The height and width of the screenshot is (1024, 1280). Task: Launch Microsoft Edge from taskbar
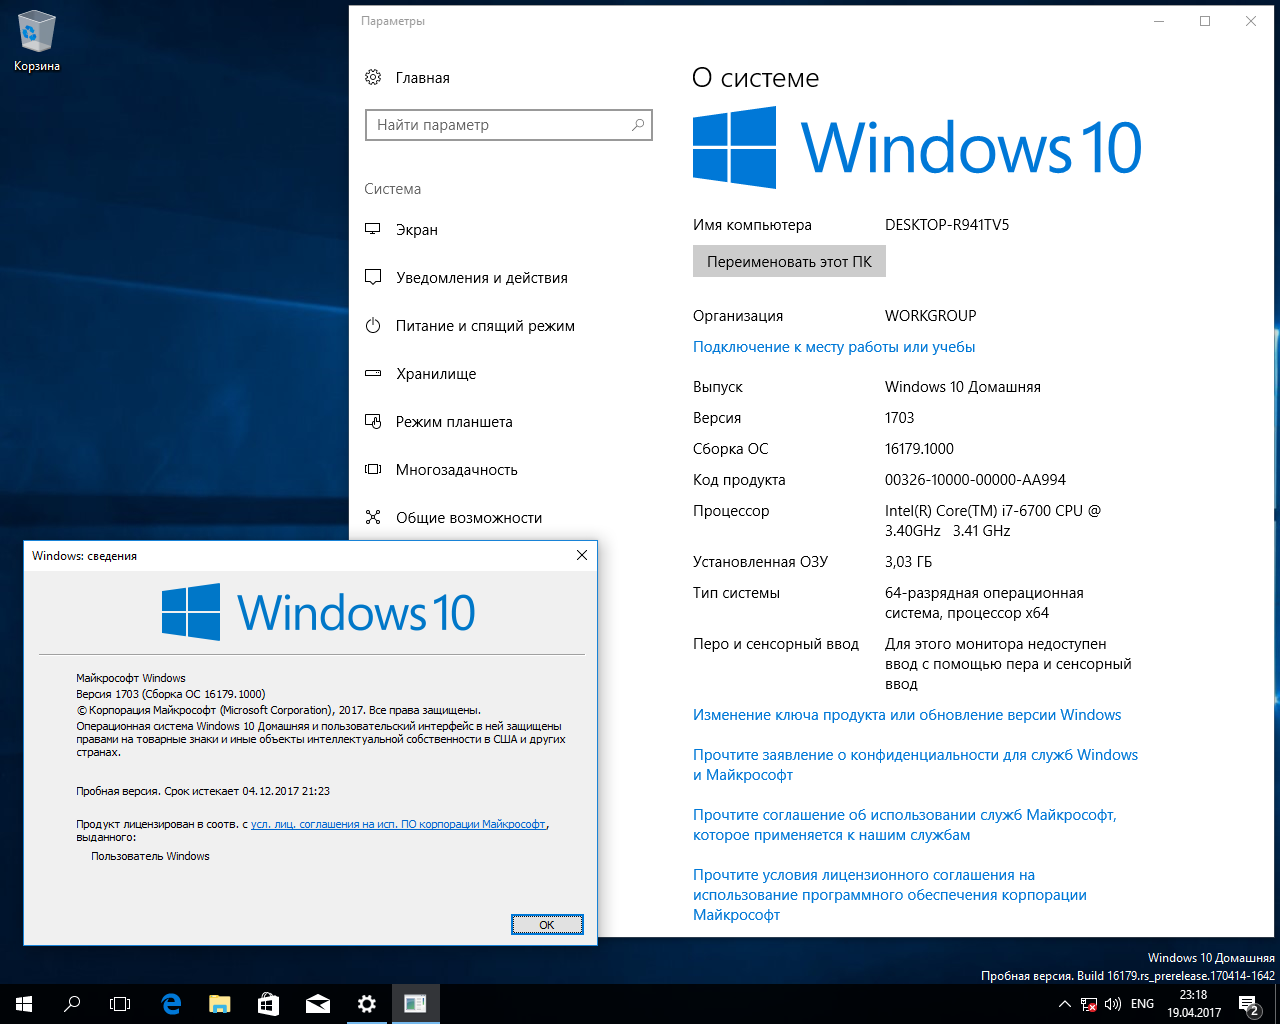[x=171, y=1004]
